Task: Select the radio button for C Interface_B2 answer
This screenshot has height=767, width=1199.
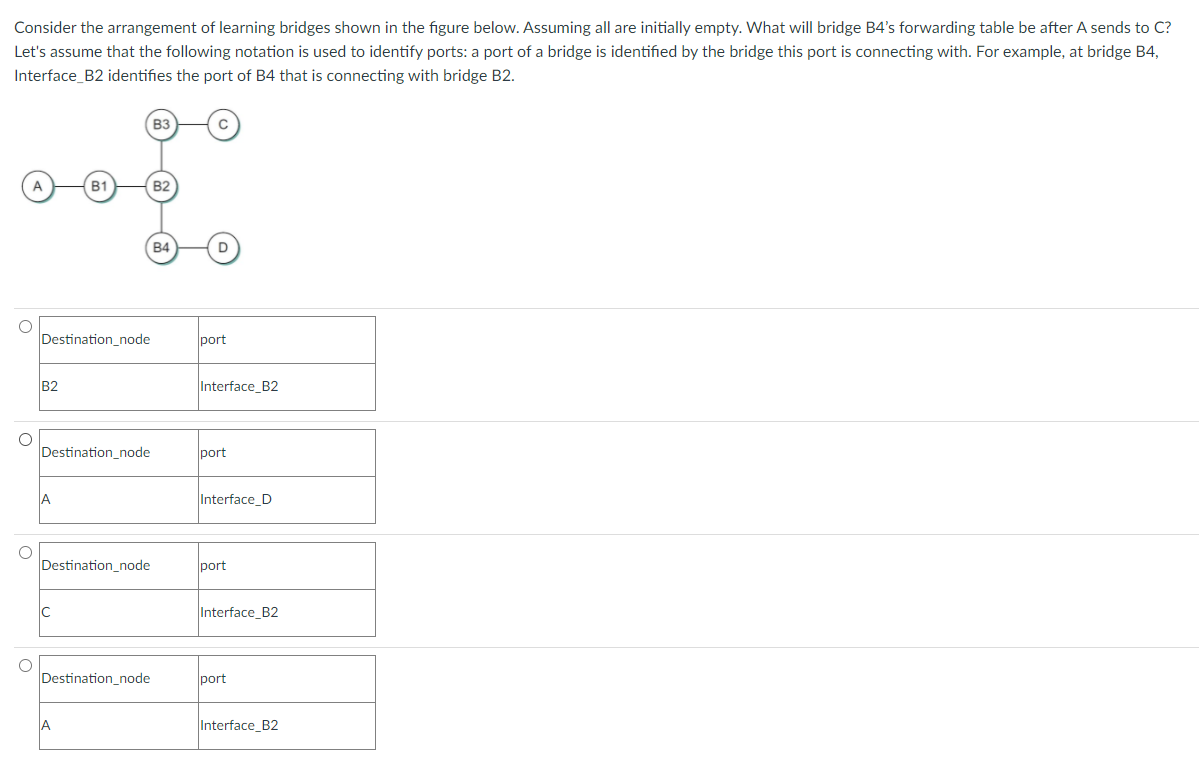Action: pyautogui.click(x=25, y=552)
